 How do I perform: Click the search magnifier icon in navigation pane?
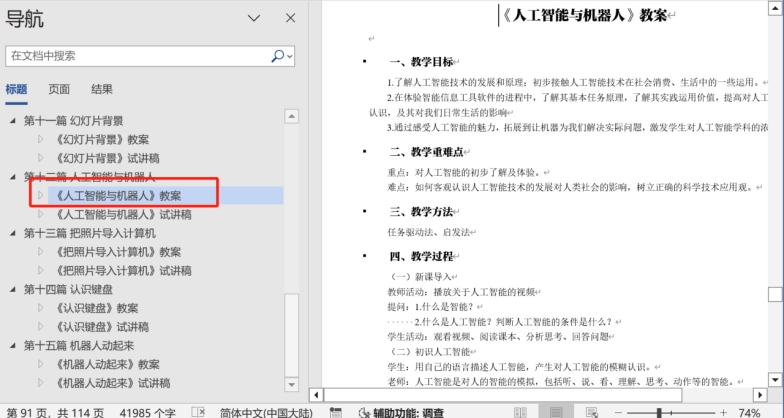click(278, 56)
